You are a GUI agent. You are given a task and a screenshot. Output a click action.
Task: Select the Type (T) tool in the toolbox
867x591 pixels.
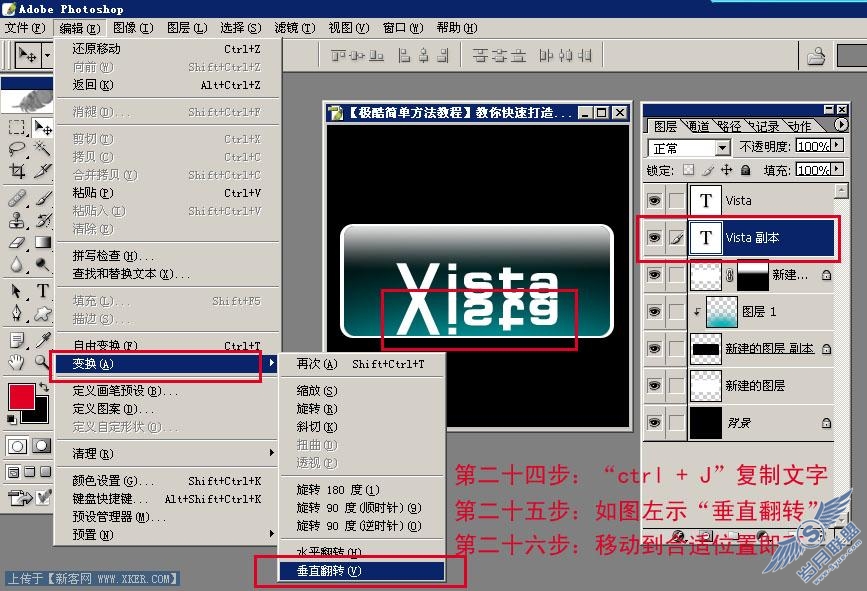(42, 291)
